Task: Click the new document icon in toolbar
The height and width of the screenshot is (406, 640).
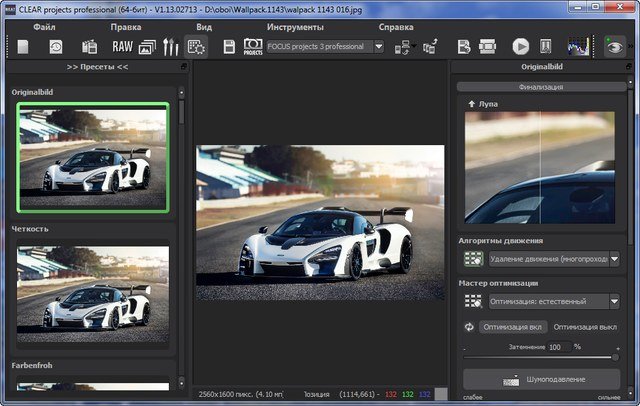Action: [x=24, y=46]
